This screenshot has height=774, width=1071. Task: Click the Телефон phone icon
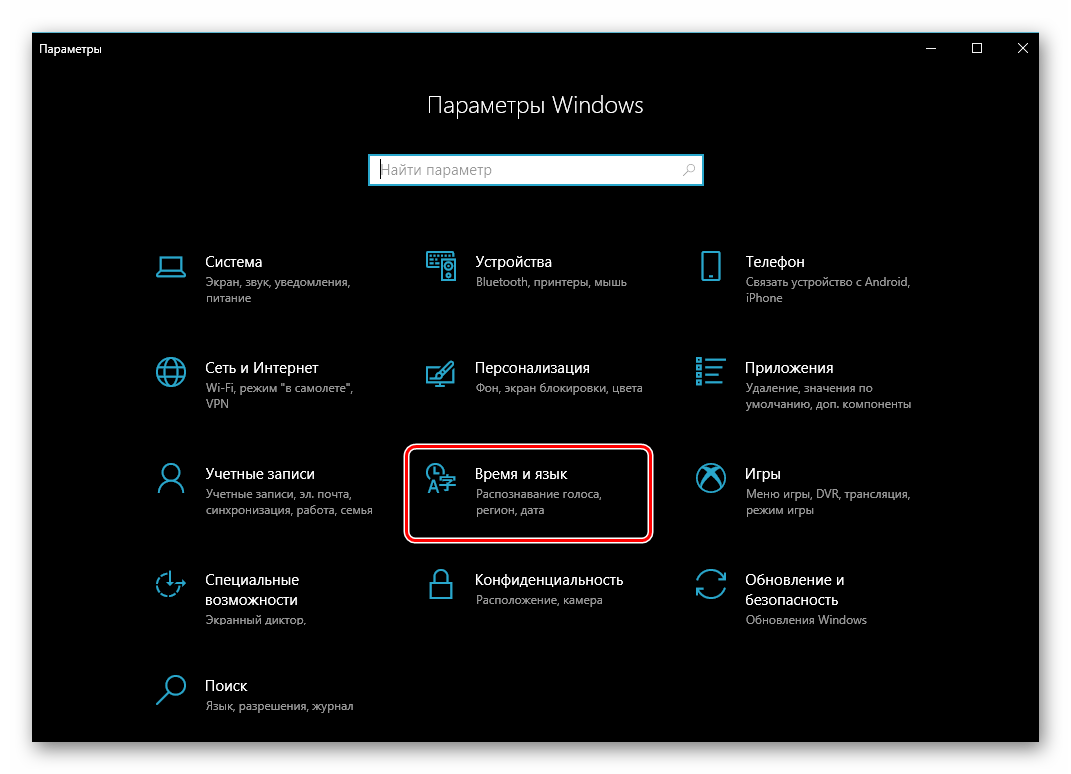pos(710,265)
